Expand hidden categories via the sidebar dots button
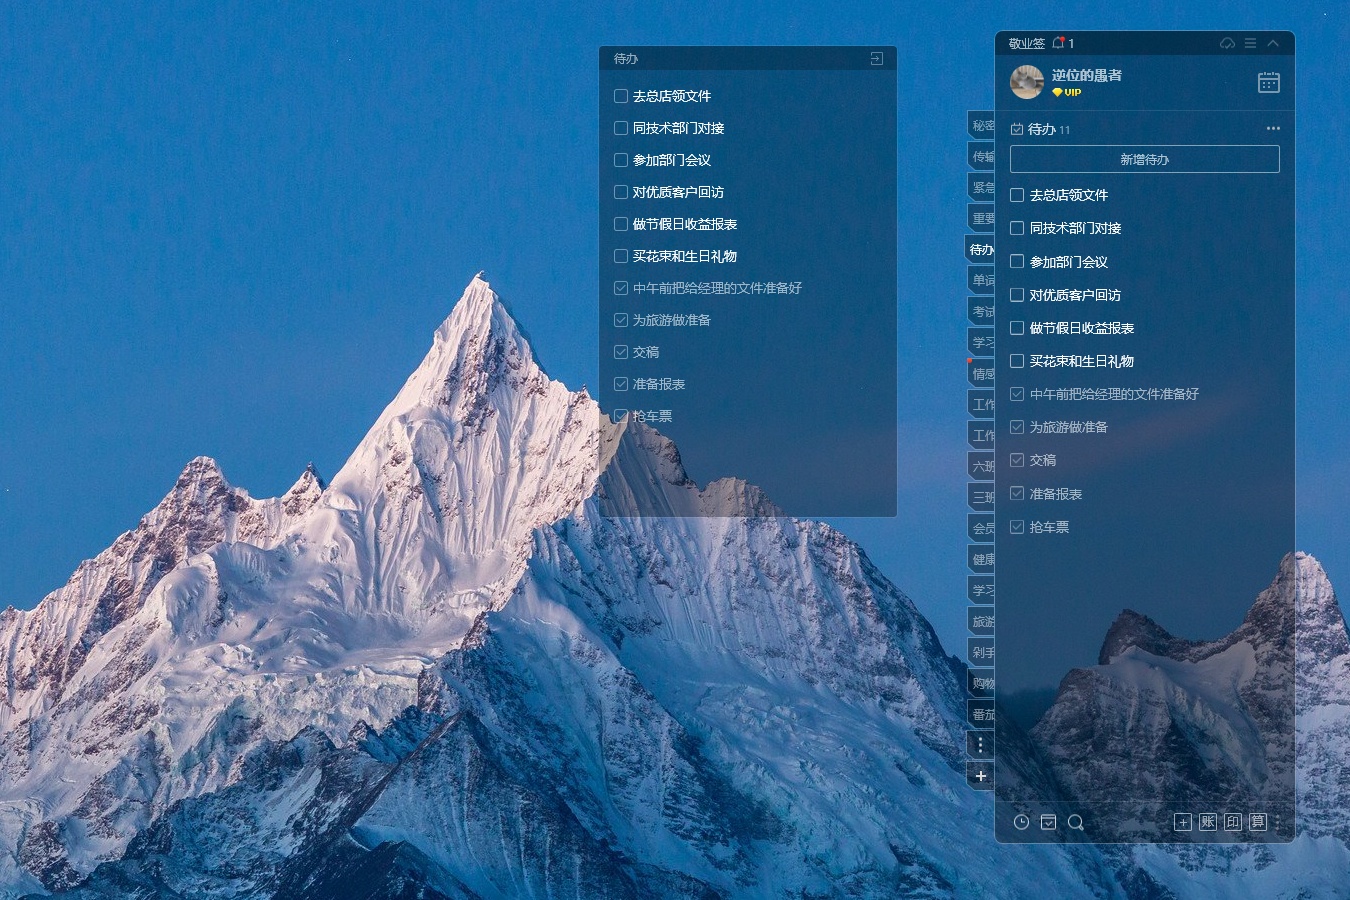The width and height of the screenshot is (1350, 900). click(x=980, y=744)
